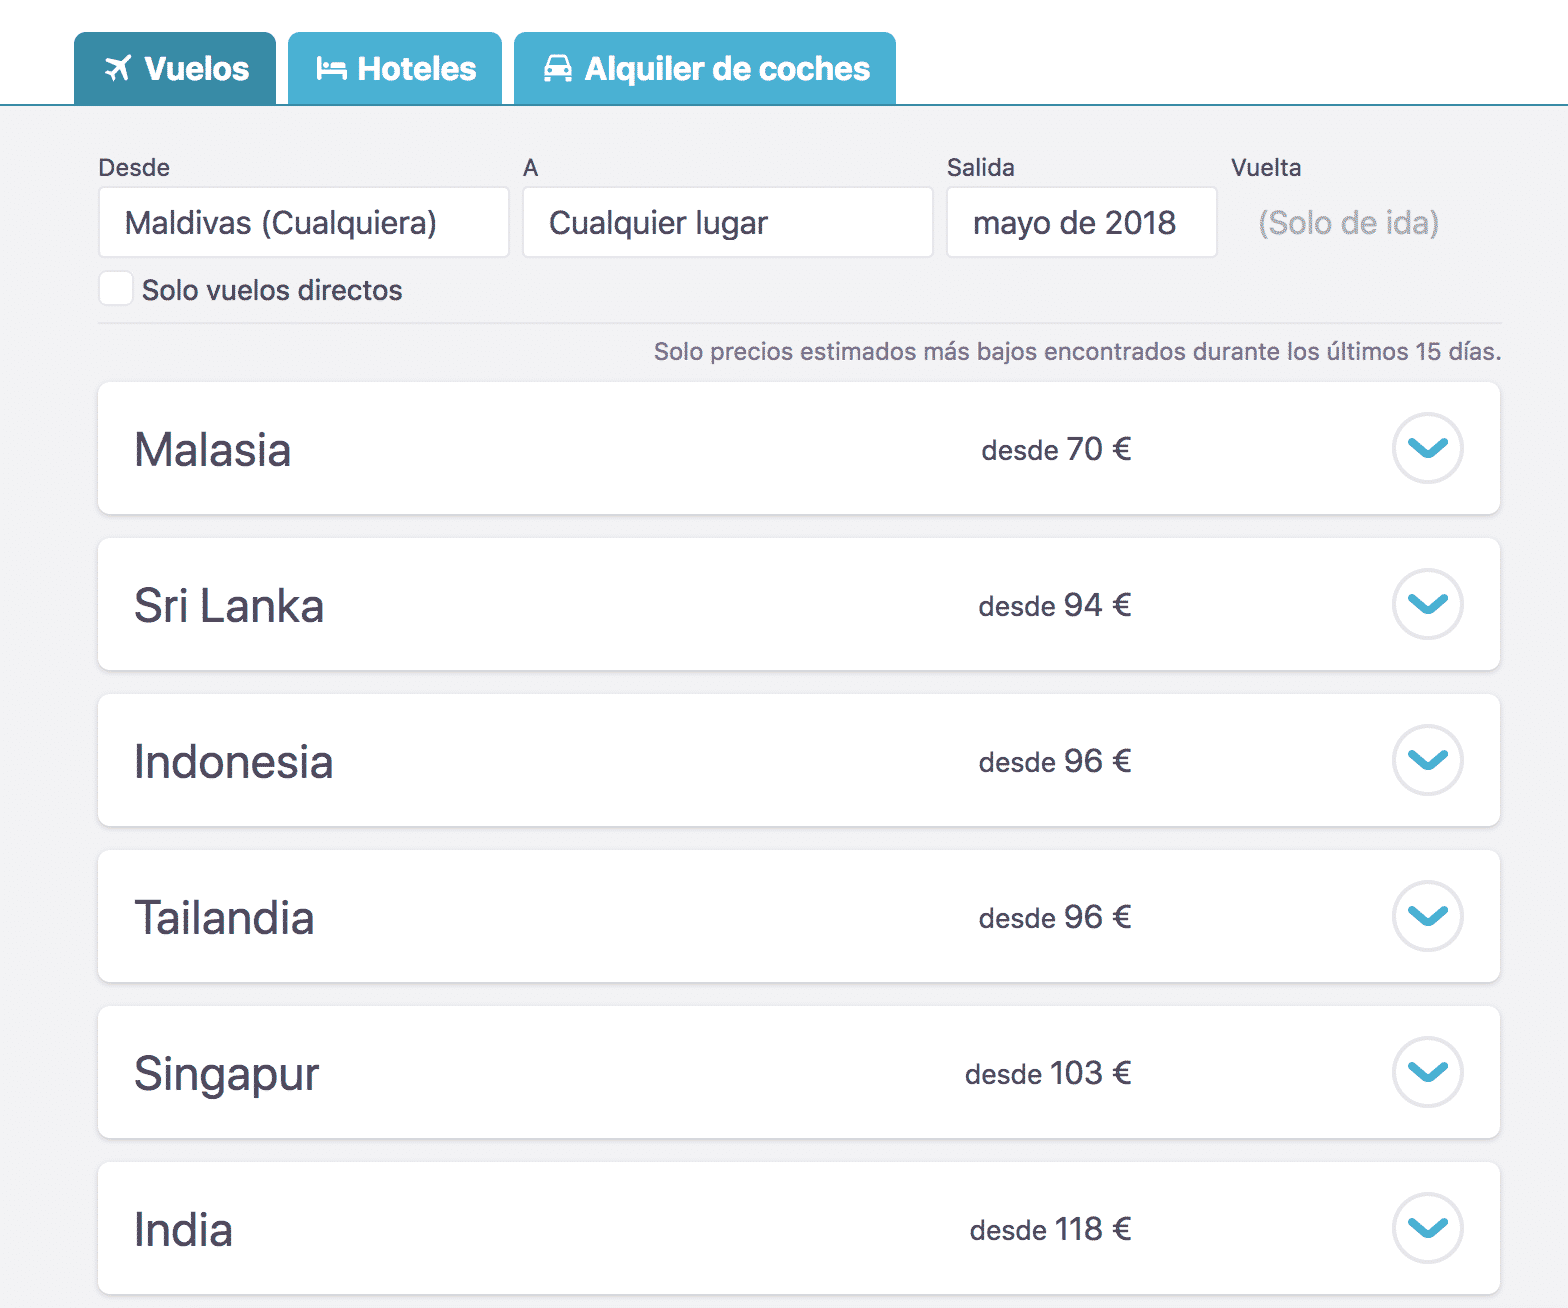Open the Alquiler de coches tab
Screen dimensions: 1568x1308
pos(705,68)
